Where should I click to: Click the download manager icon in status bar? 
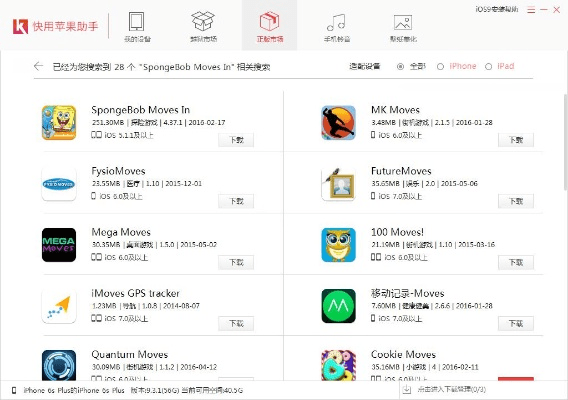tap(407, 390)
